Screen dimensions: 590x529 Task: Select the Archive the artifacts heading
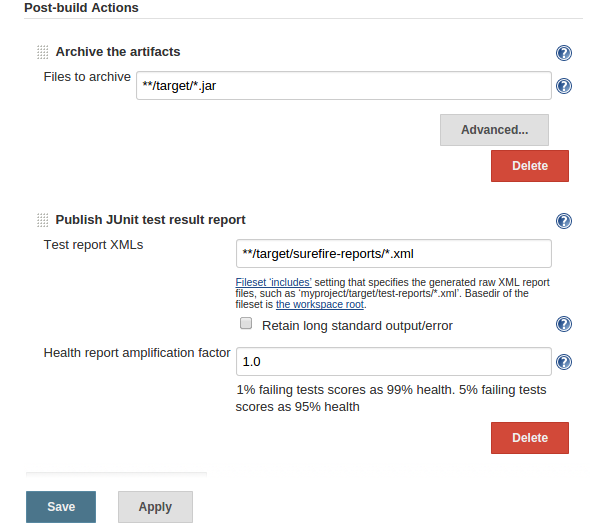coord(118,52)
